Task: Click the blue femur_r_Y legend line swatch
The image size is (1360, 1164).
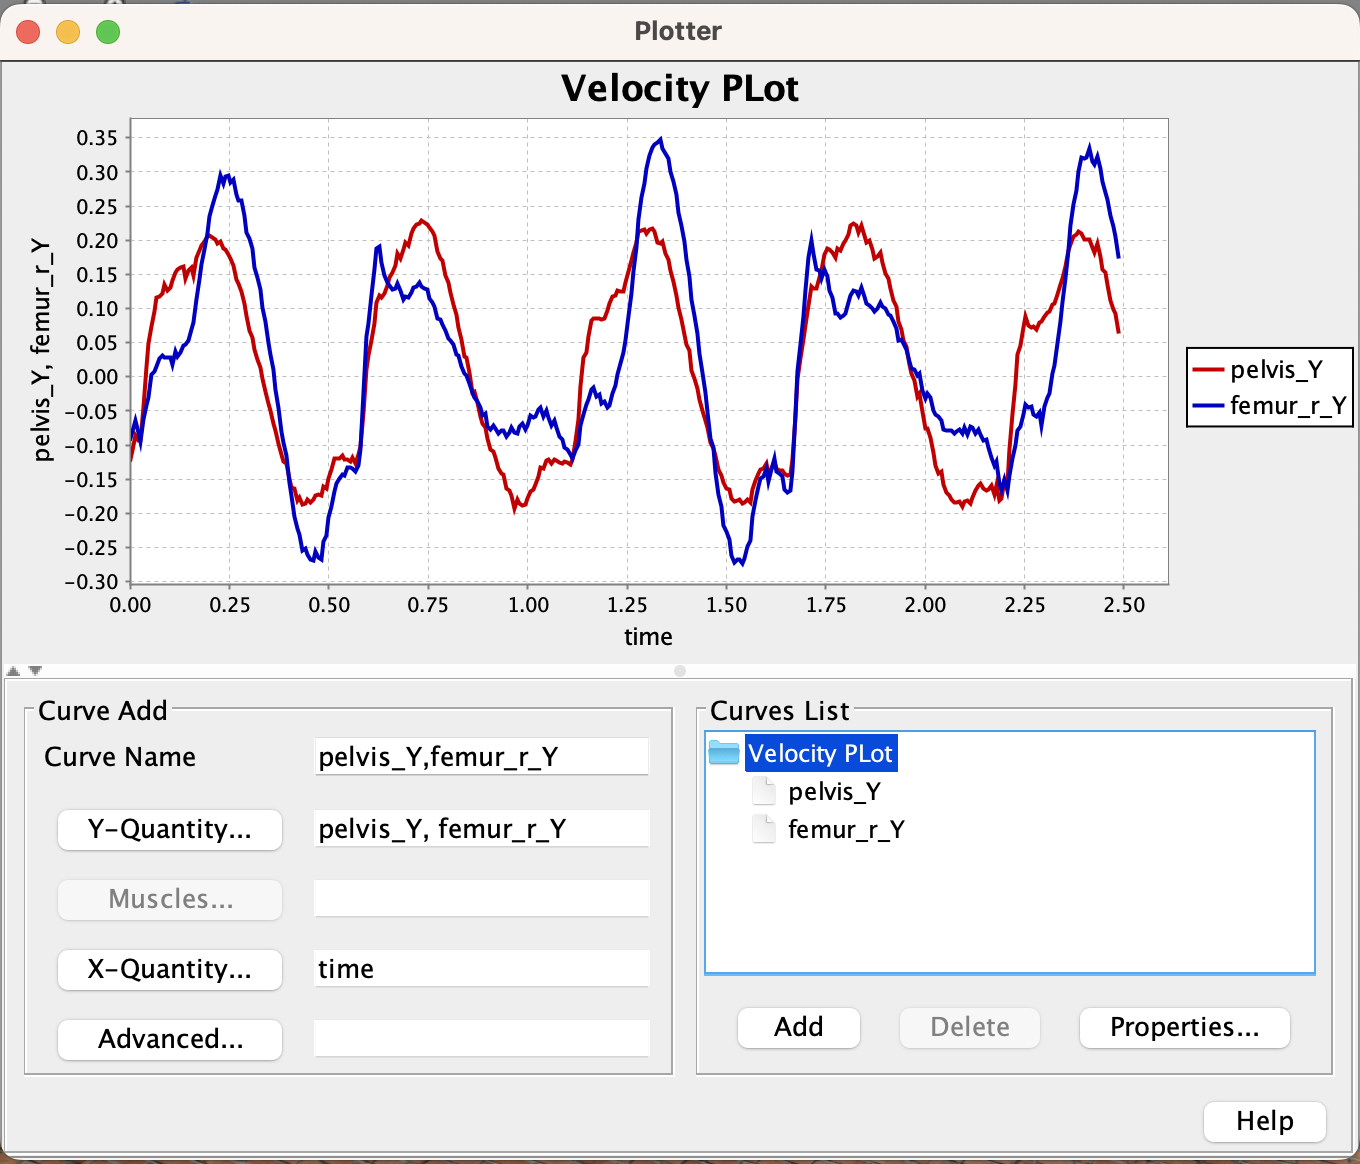Action: click(x=1209, y=405)
